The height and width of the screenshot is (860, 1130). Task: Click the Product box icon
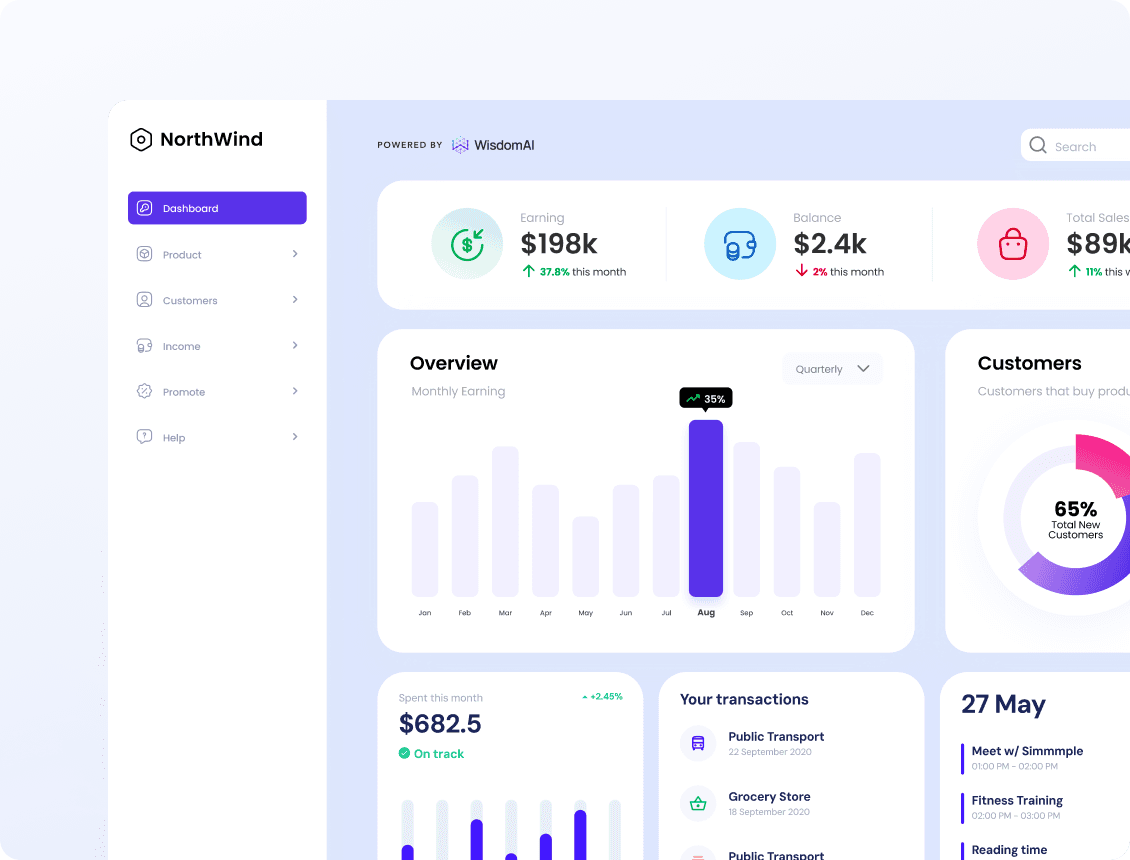click(x=144, y=254)
